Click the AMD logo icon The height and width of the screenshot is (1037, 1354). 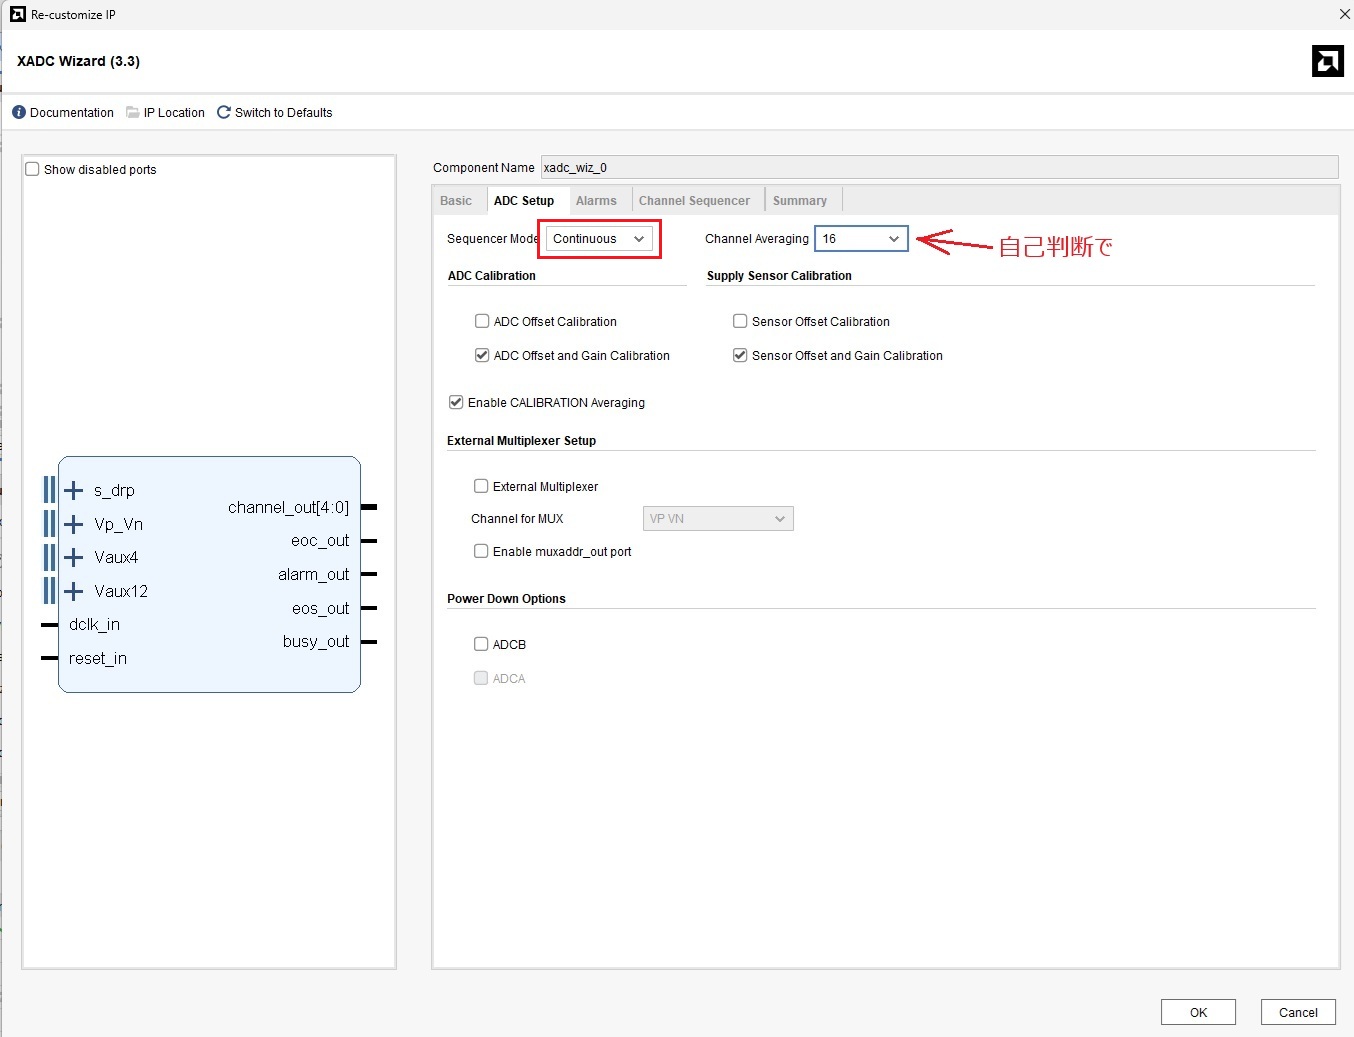(1327, 61)
